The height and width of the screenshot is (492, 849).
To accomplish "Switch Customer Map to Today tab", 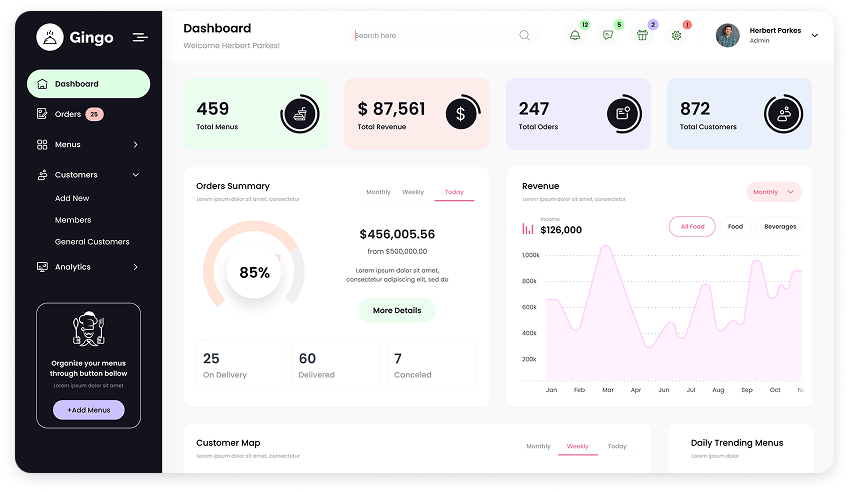I will 617,447.
